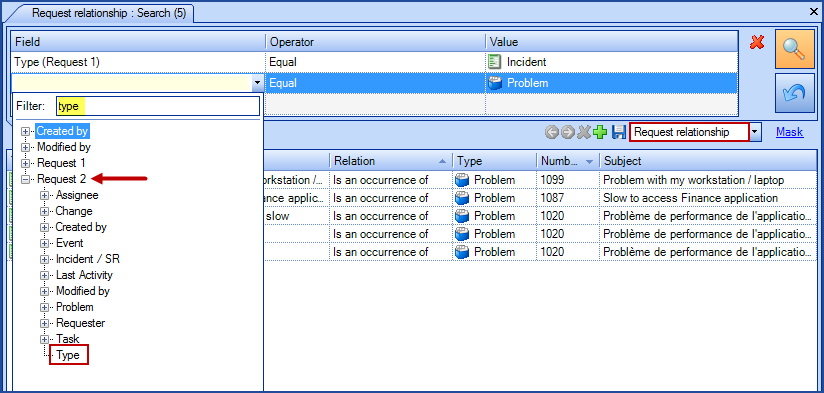The height and width of the screenshot is (393, 824).
Task: Click the Incident value cell
Action: (612, 62)
